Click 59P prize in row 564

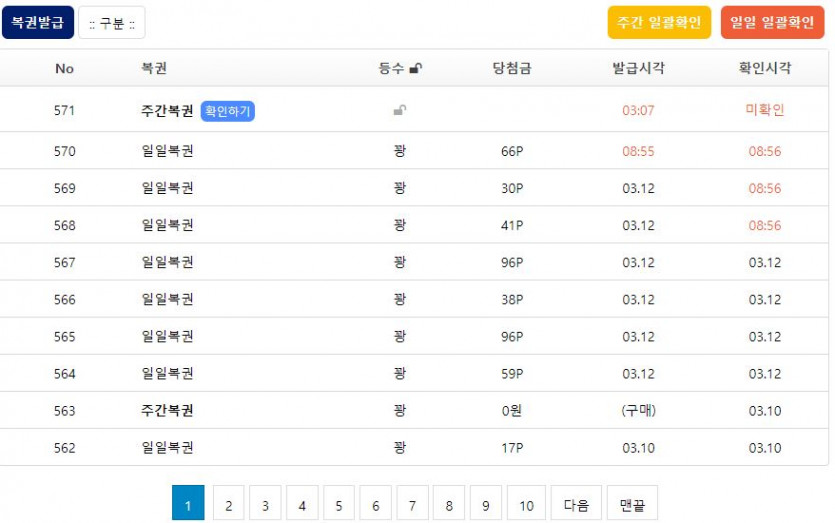[512, 374]
